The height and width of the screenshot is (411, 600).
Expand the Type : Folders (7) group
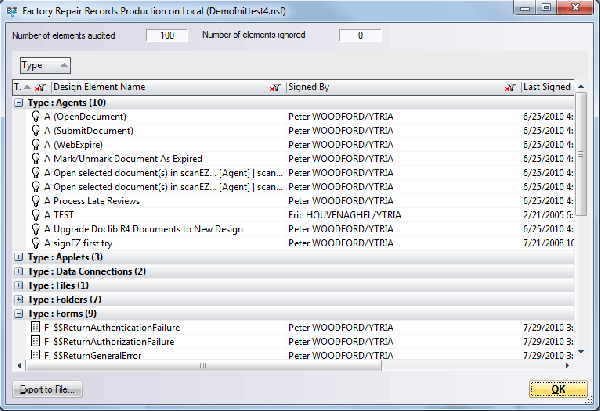tap(18, 299)
